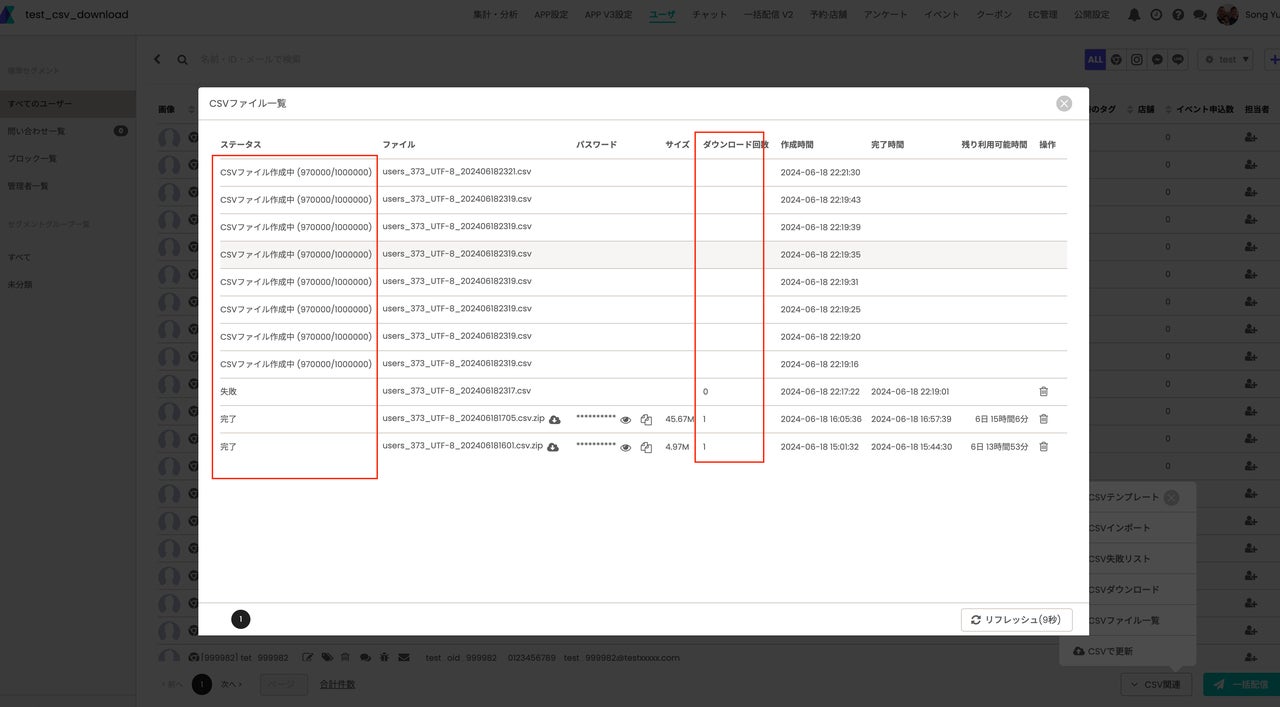
Task: Download the users_373_UTF-8_202406181601.csv.zip file
Action: point(553,447)
